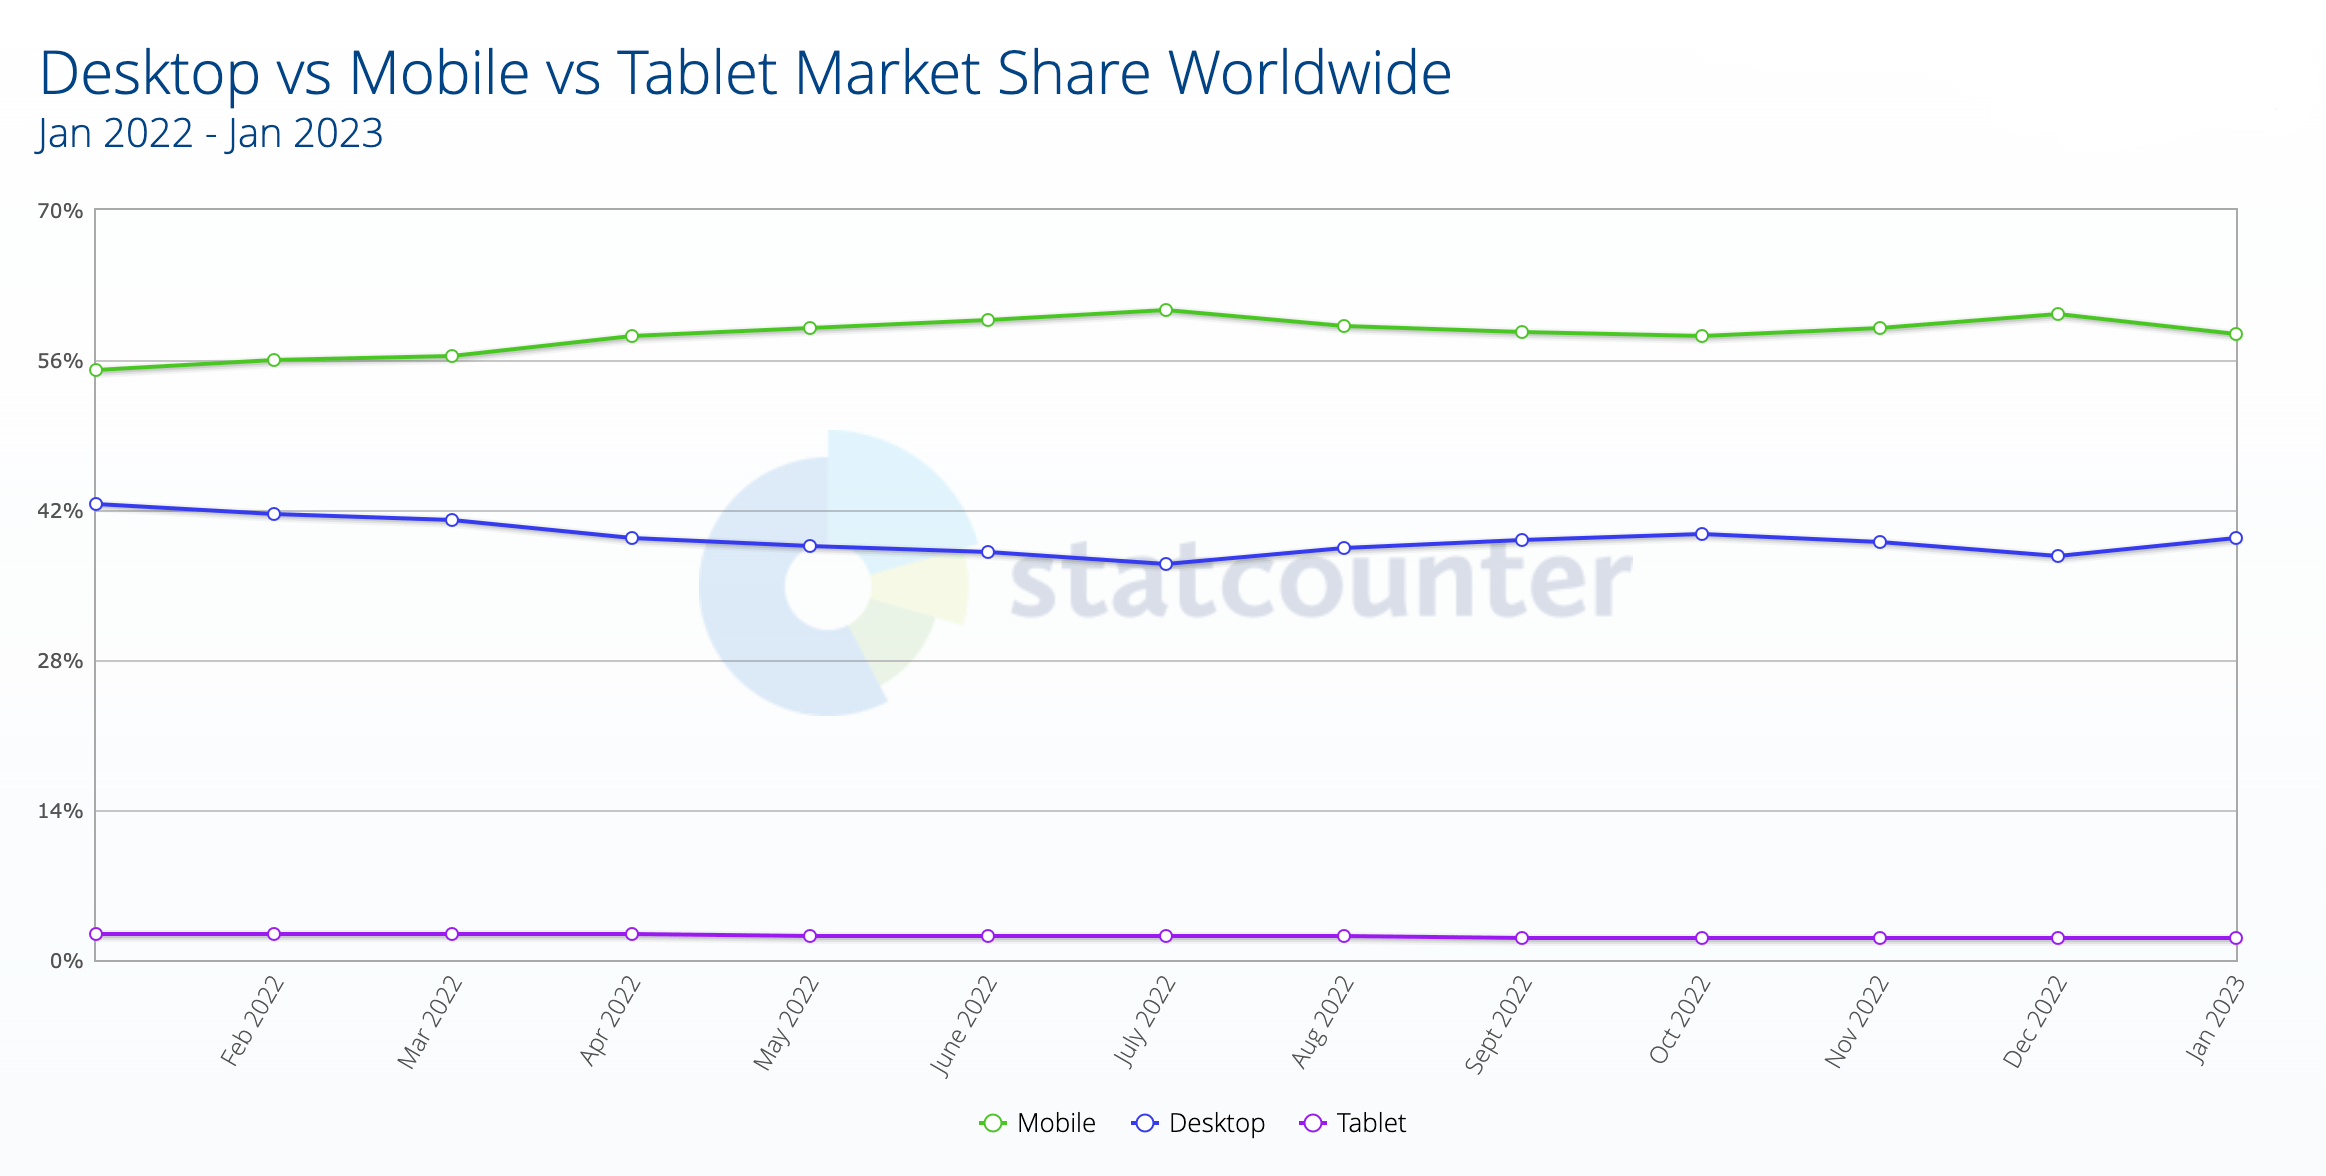Select the Mobile data point for Jan 2023
The image size is (2326, 1176).
click(x=2236, y=334)
